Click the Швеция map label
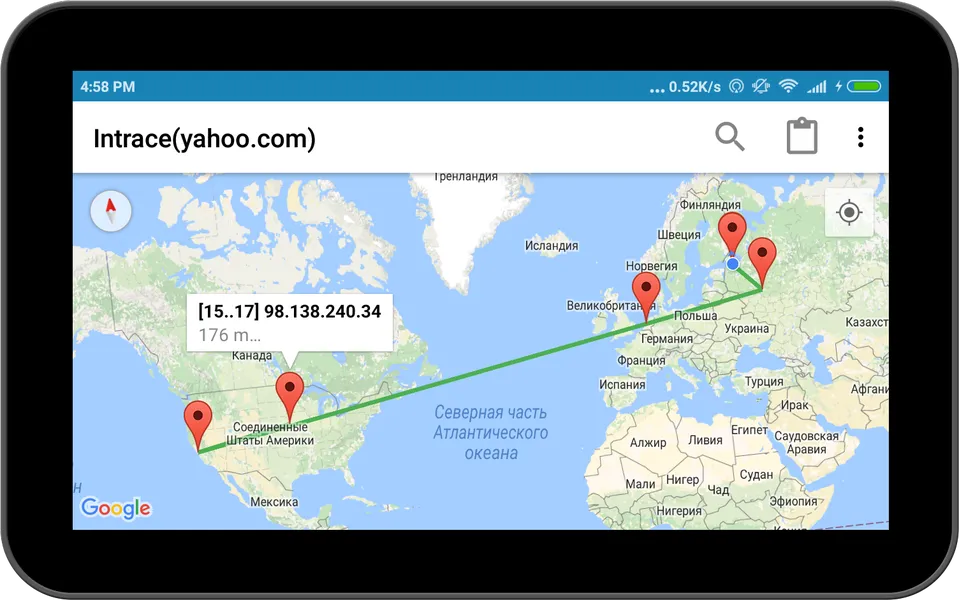The image size is (959, 600). tap(679, 235)
